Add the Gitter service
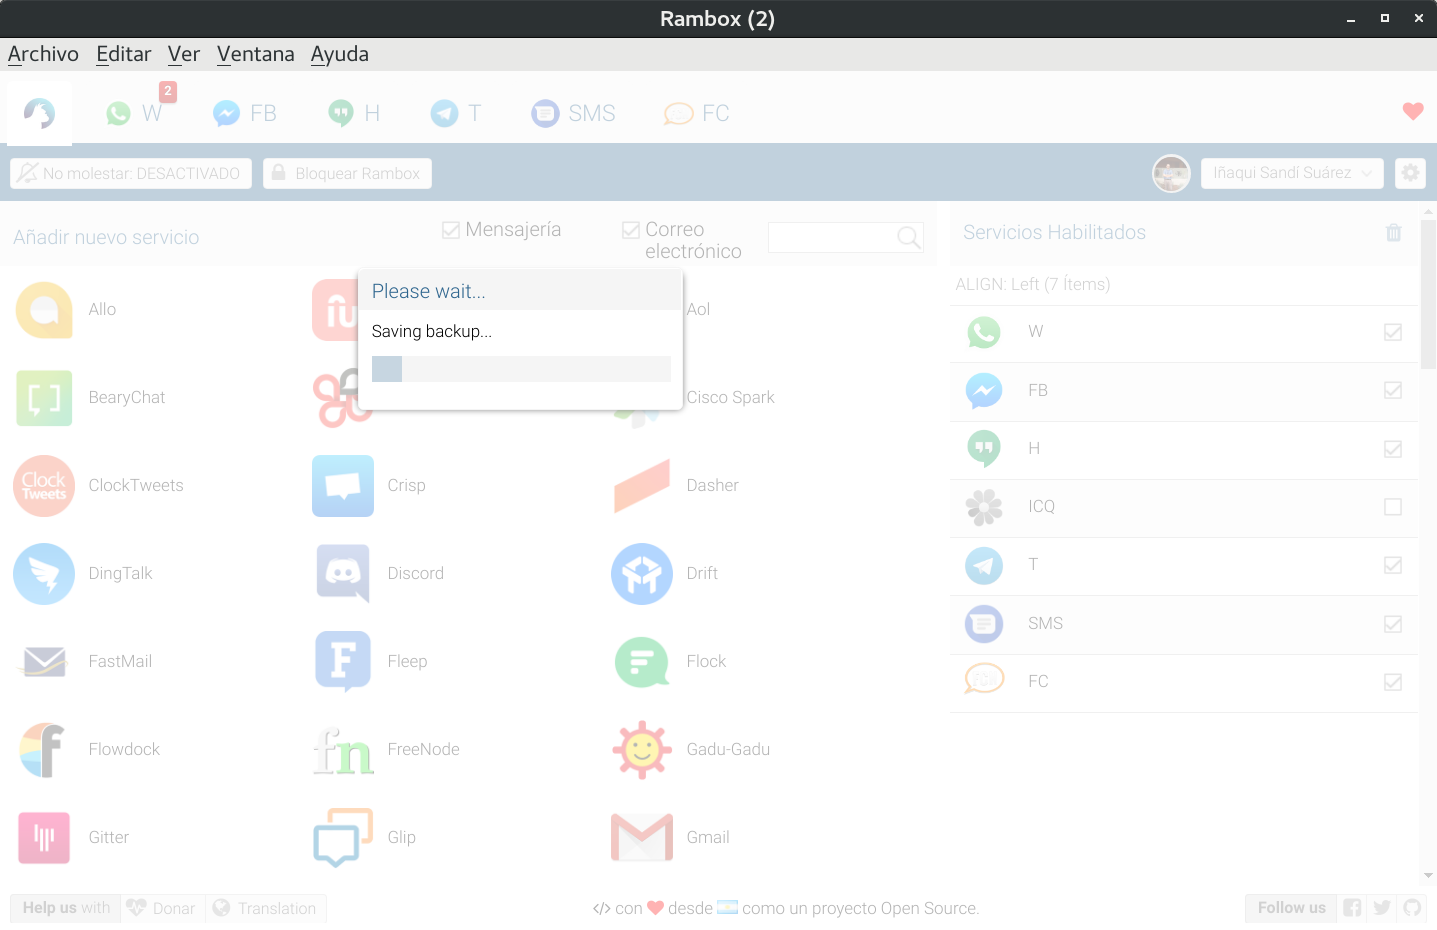Viewport: 1437px width, 930px height. point(44,838)
